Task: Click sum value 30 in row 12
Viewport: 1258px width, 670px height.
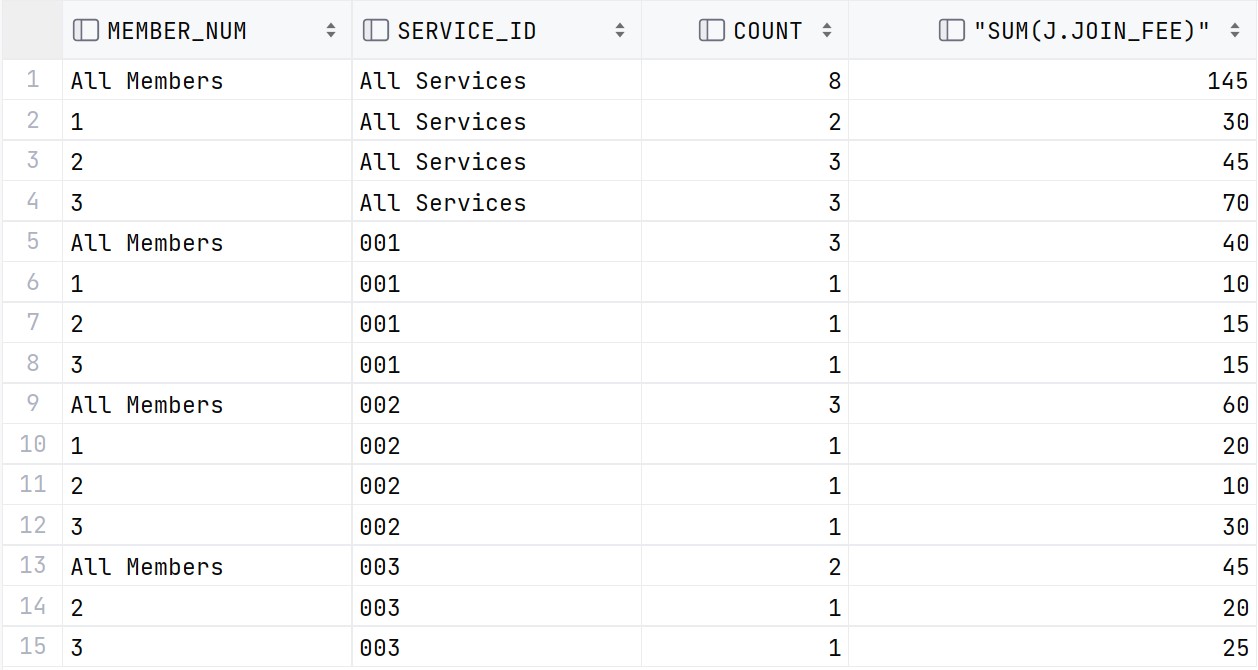Action: (1053, 526)
